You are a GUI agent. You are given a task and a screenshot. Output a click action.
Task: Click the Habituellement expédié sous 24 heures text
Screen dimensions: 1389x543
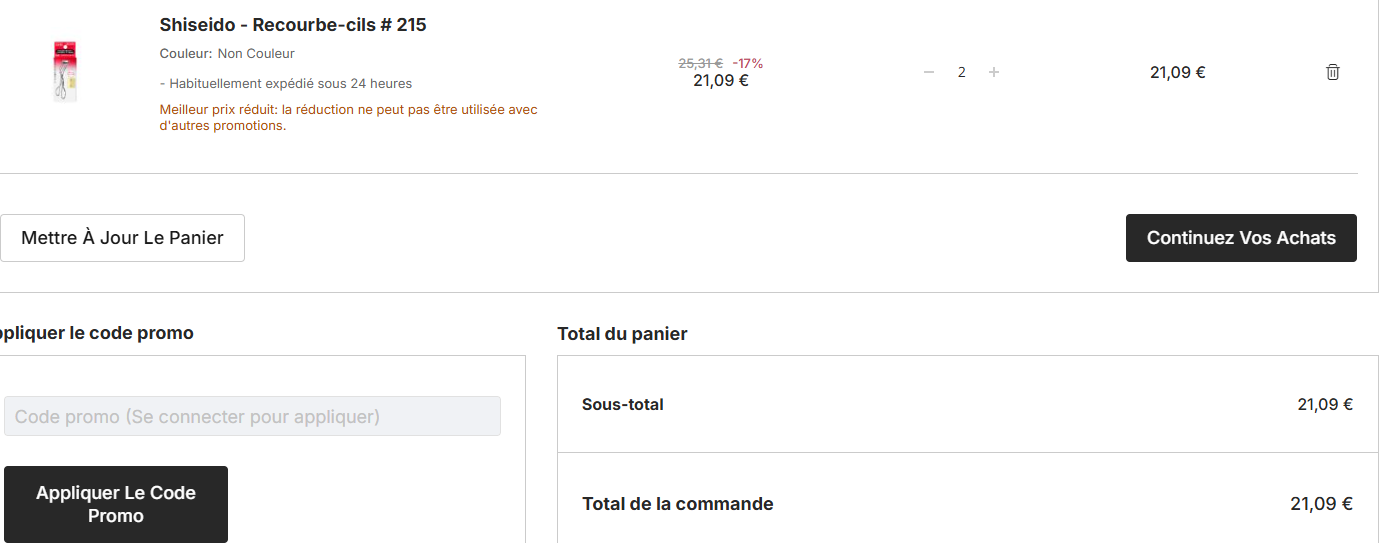point(286,84)
